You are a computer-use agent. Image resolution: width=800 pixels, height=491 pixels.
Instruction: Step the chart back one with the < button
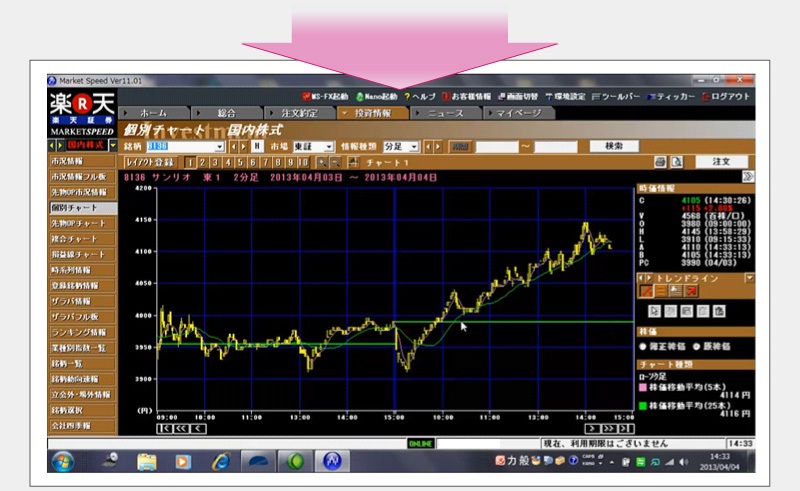point(198,429)
